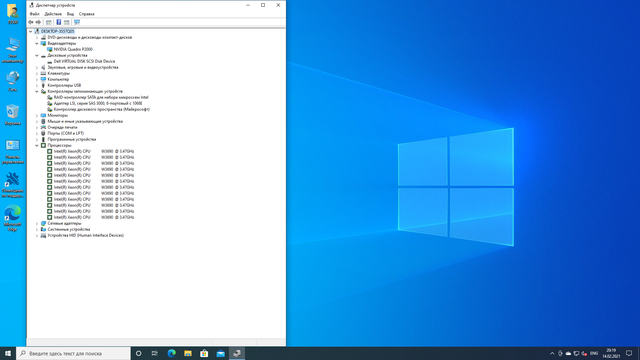
Task: Select the first Intel Xeon CPU entry
Action: click(x=94, y=151)
